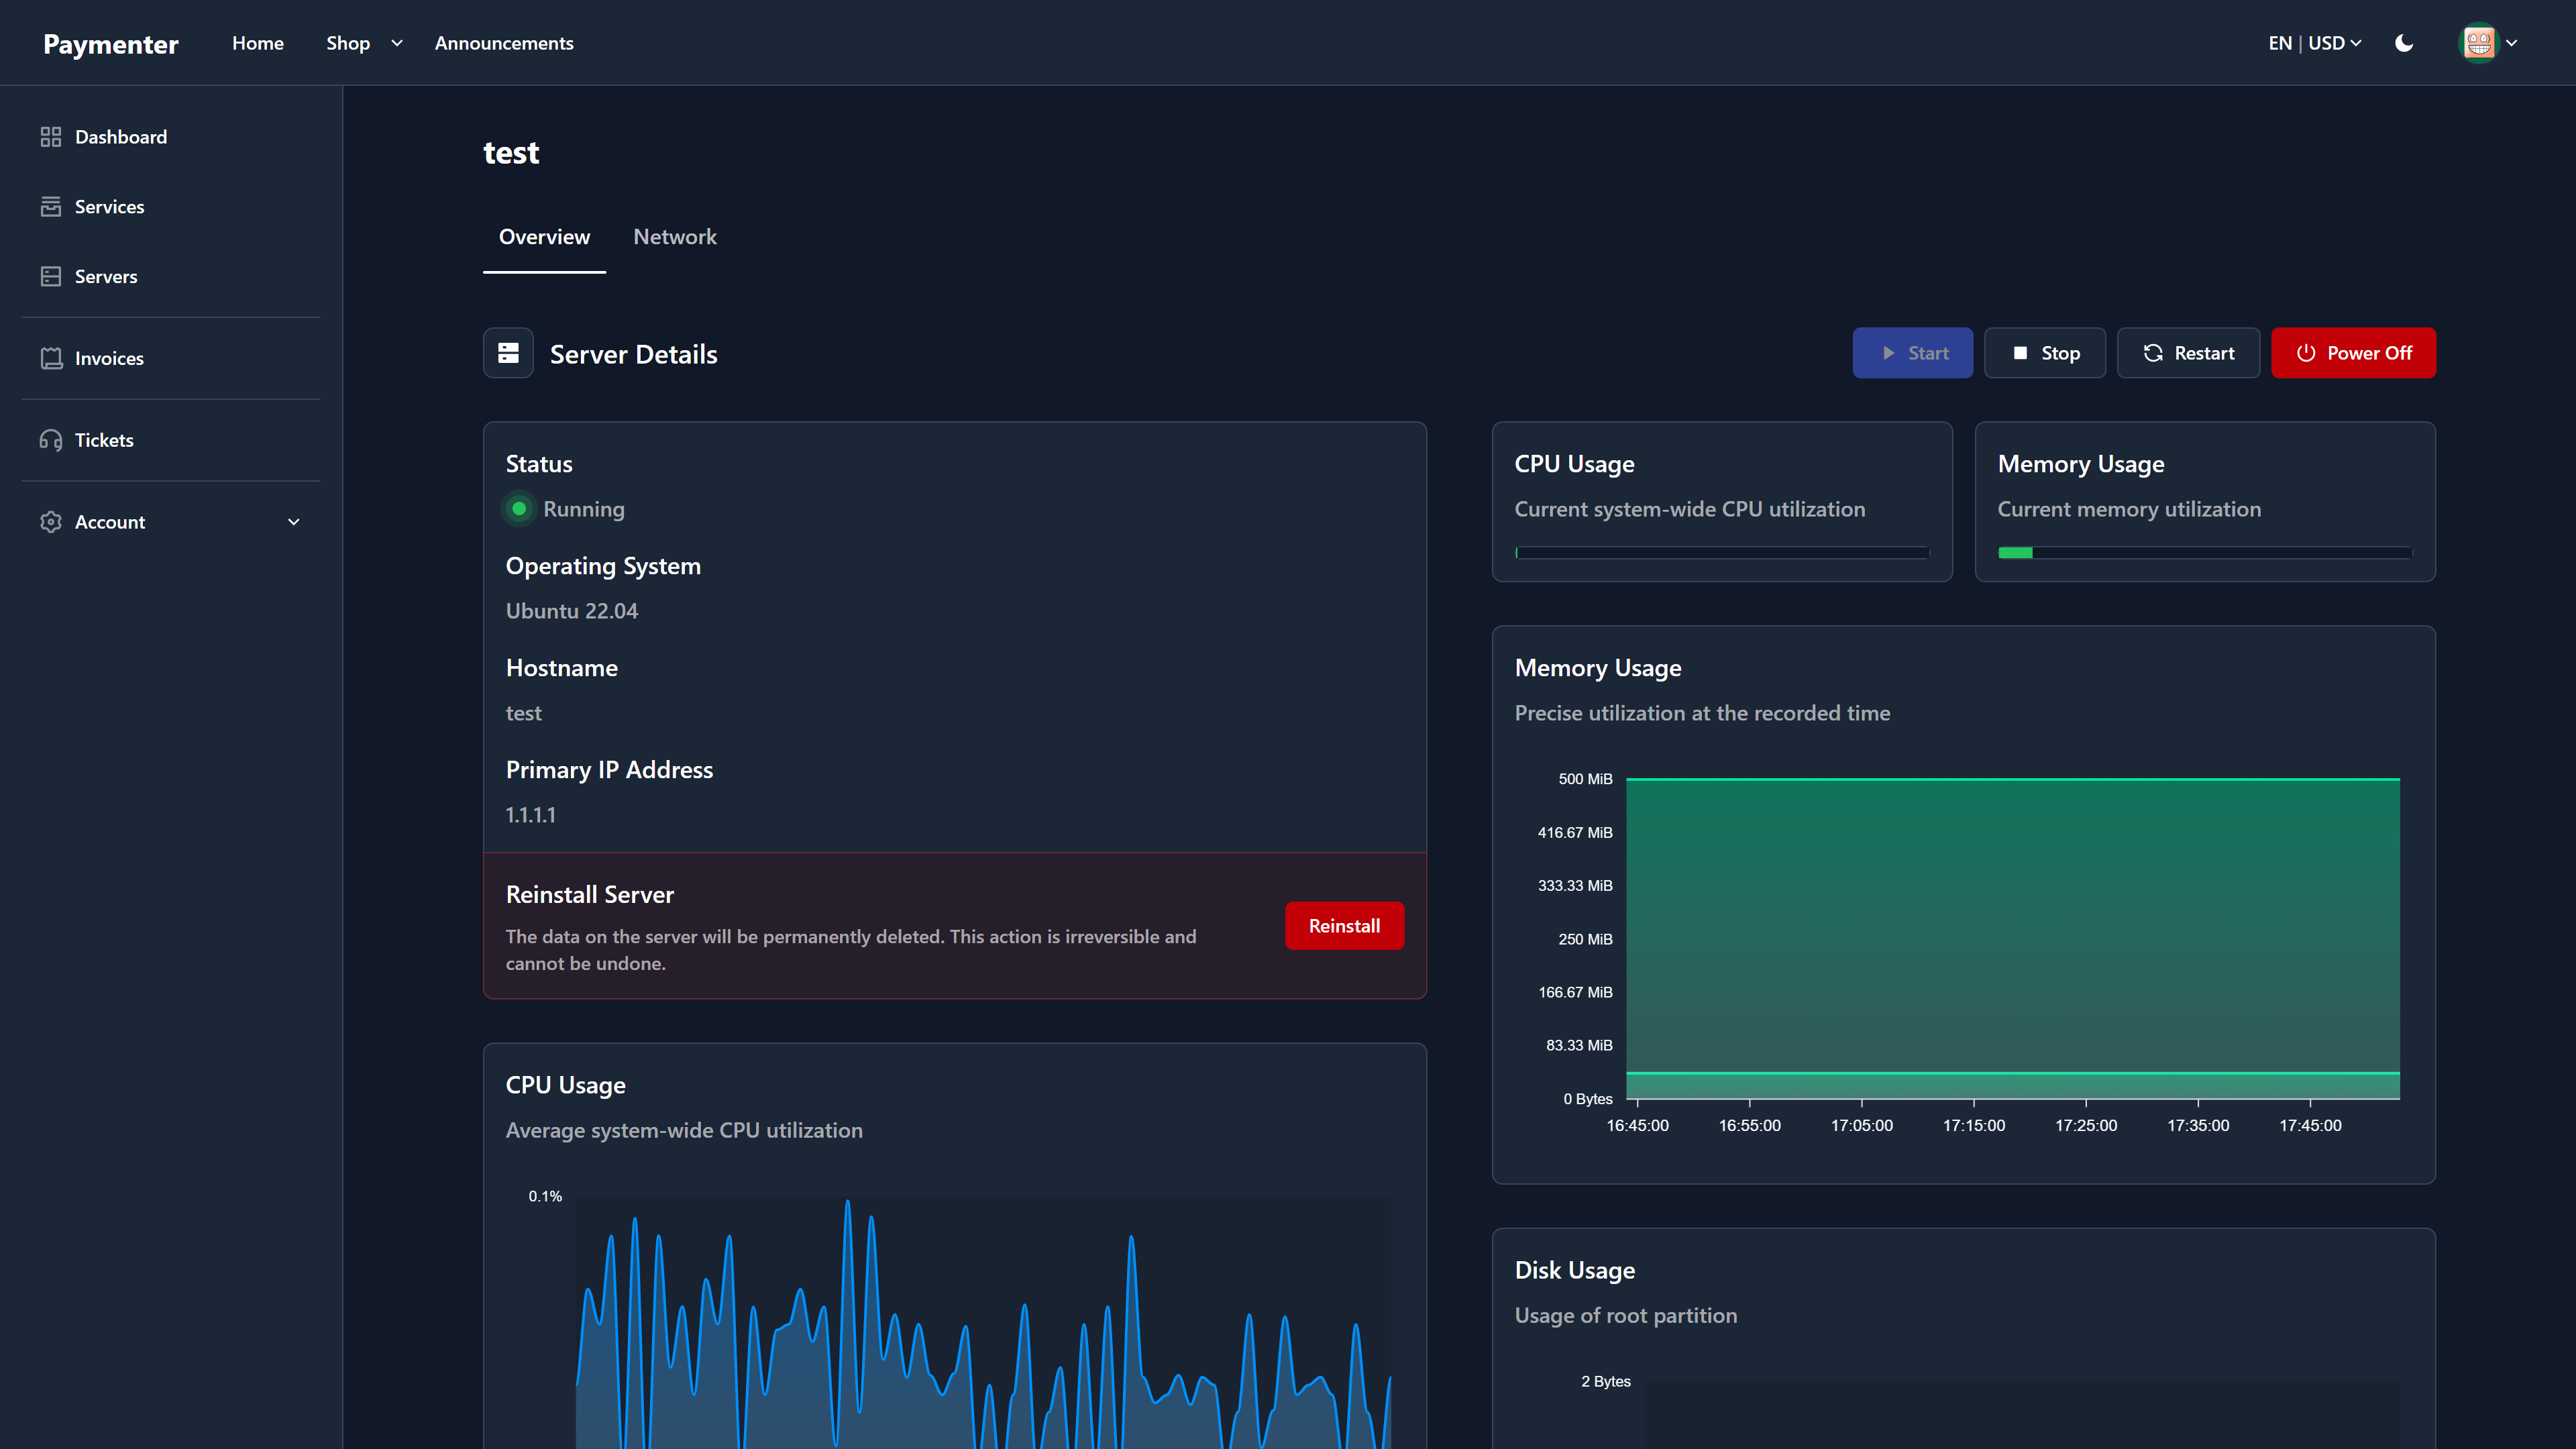
Task: Click the CPU Usage progress bar
Action: [1722, 552]
